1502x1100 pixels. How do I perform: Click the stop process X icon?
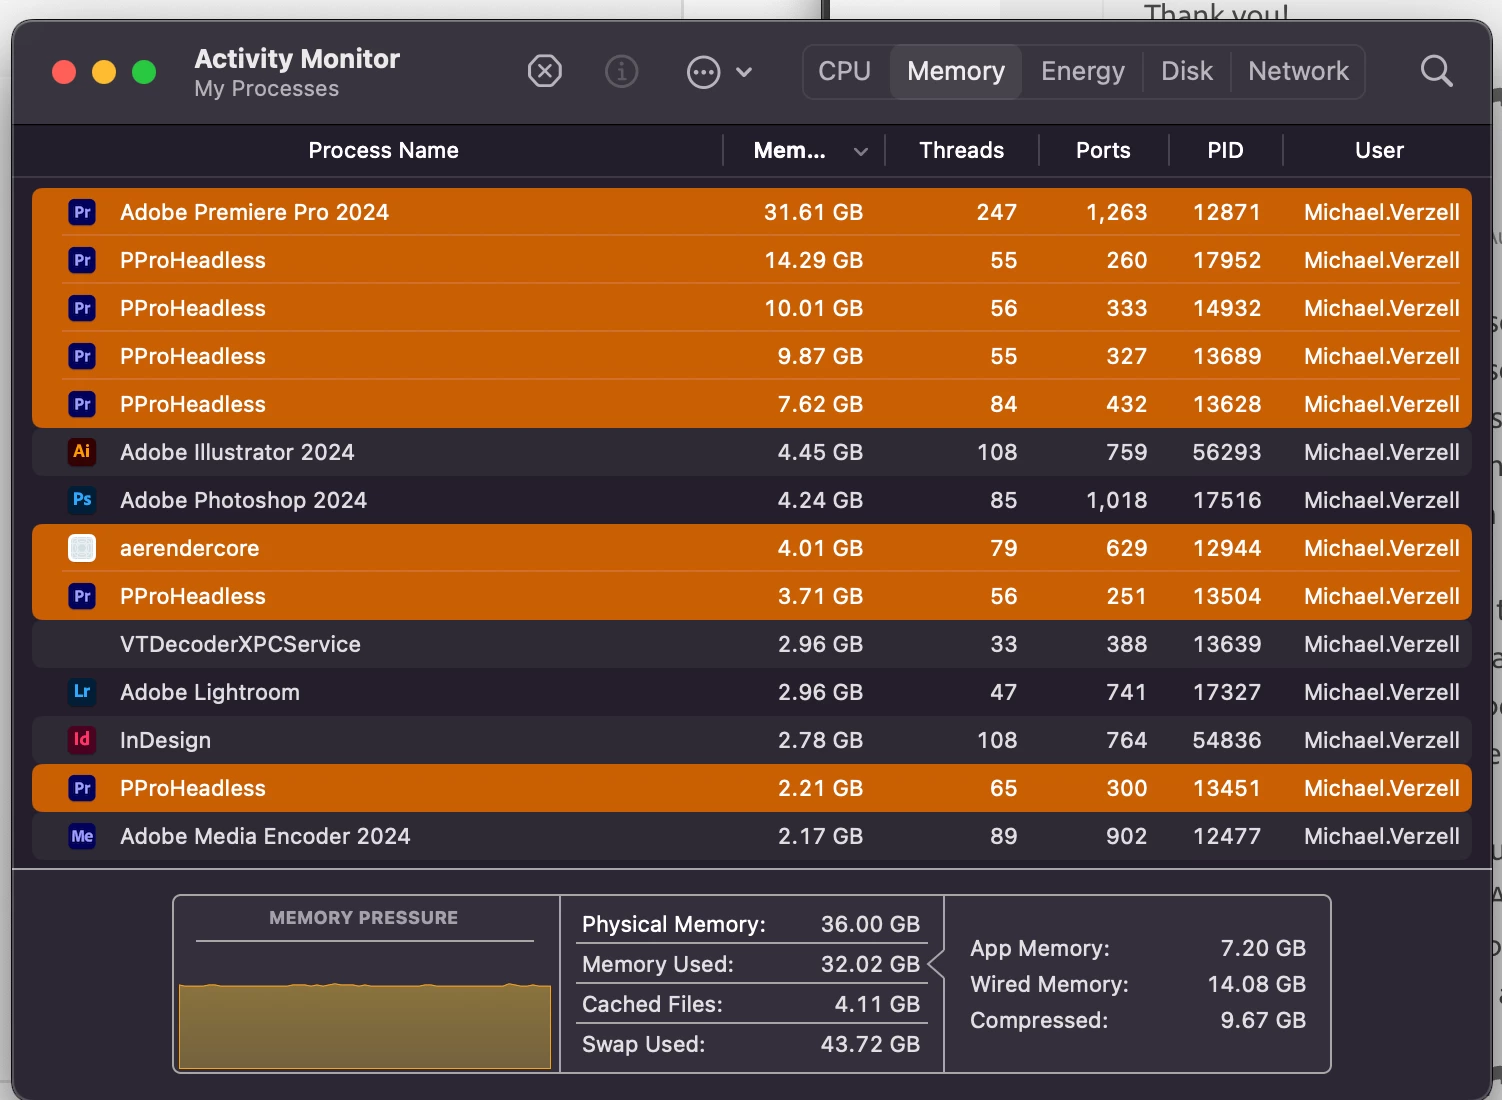click(x=545, y=71)
